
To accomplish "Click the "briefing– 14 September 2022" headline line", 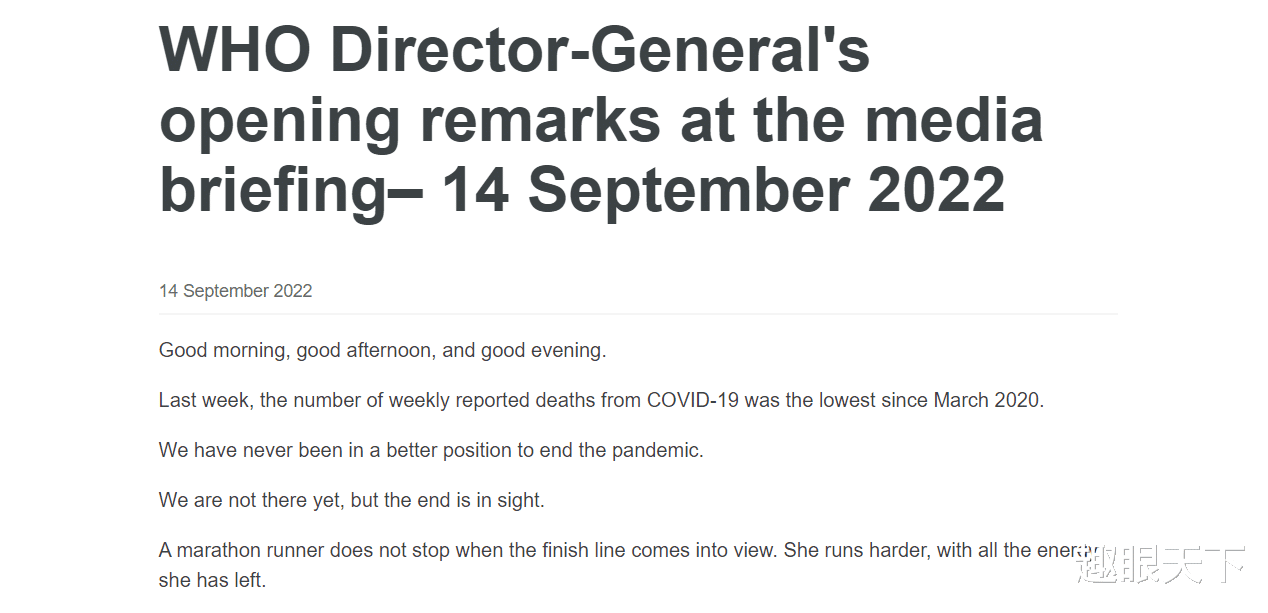I will [582, 190].
